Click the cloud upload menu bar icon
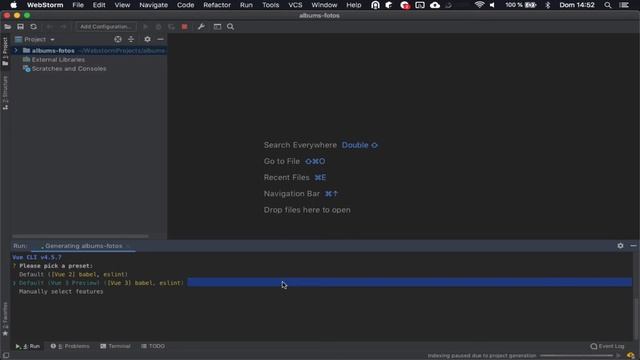 tap(435, 5)
